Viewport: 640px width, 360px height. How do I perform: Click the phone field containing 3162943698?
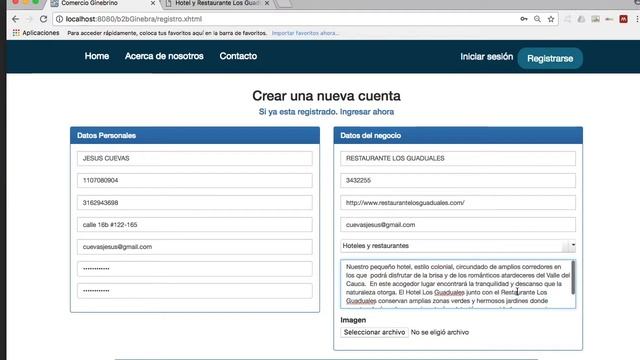(x=195, y=202)
